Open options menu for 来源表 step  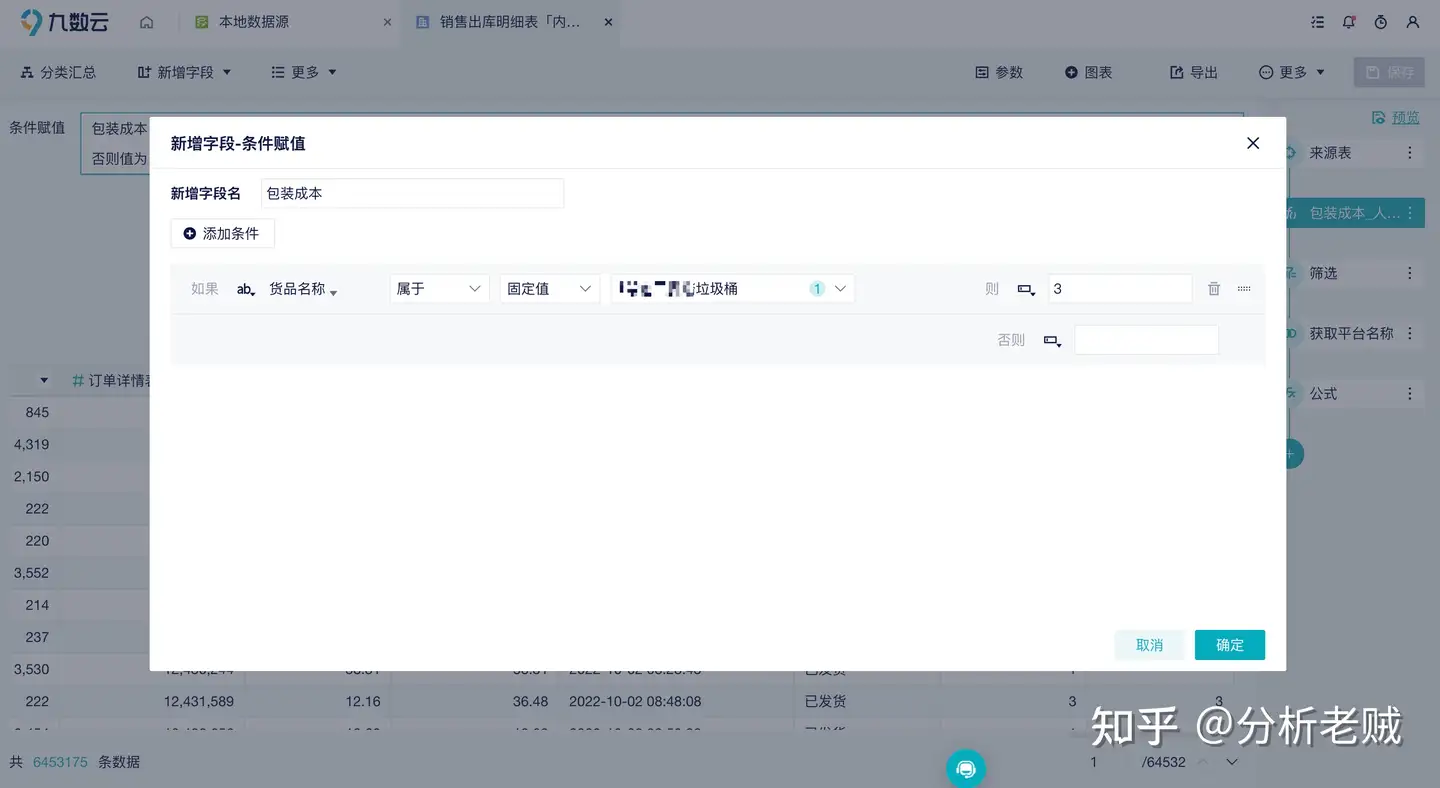1410,153
